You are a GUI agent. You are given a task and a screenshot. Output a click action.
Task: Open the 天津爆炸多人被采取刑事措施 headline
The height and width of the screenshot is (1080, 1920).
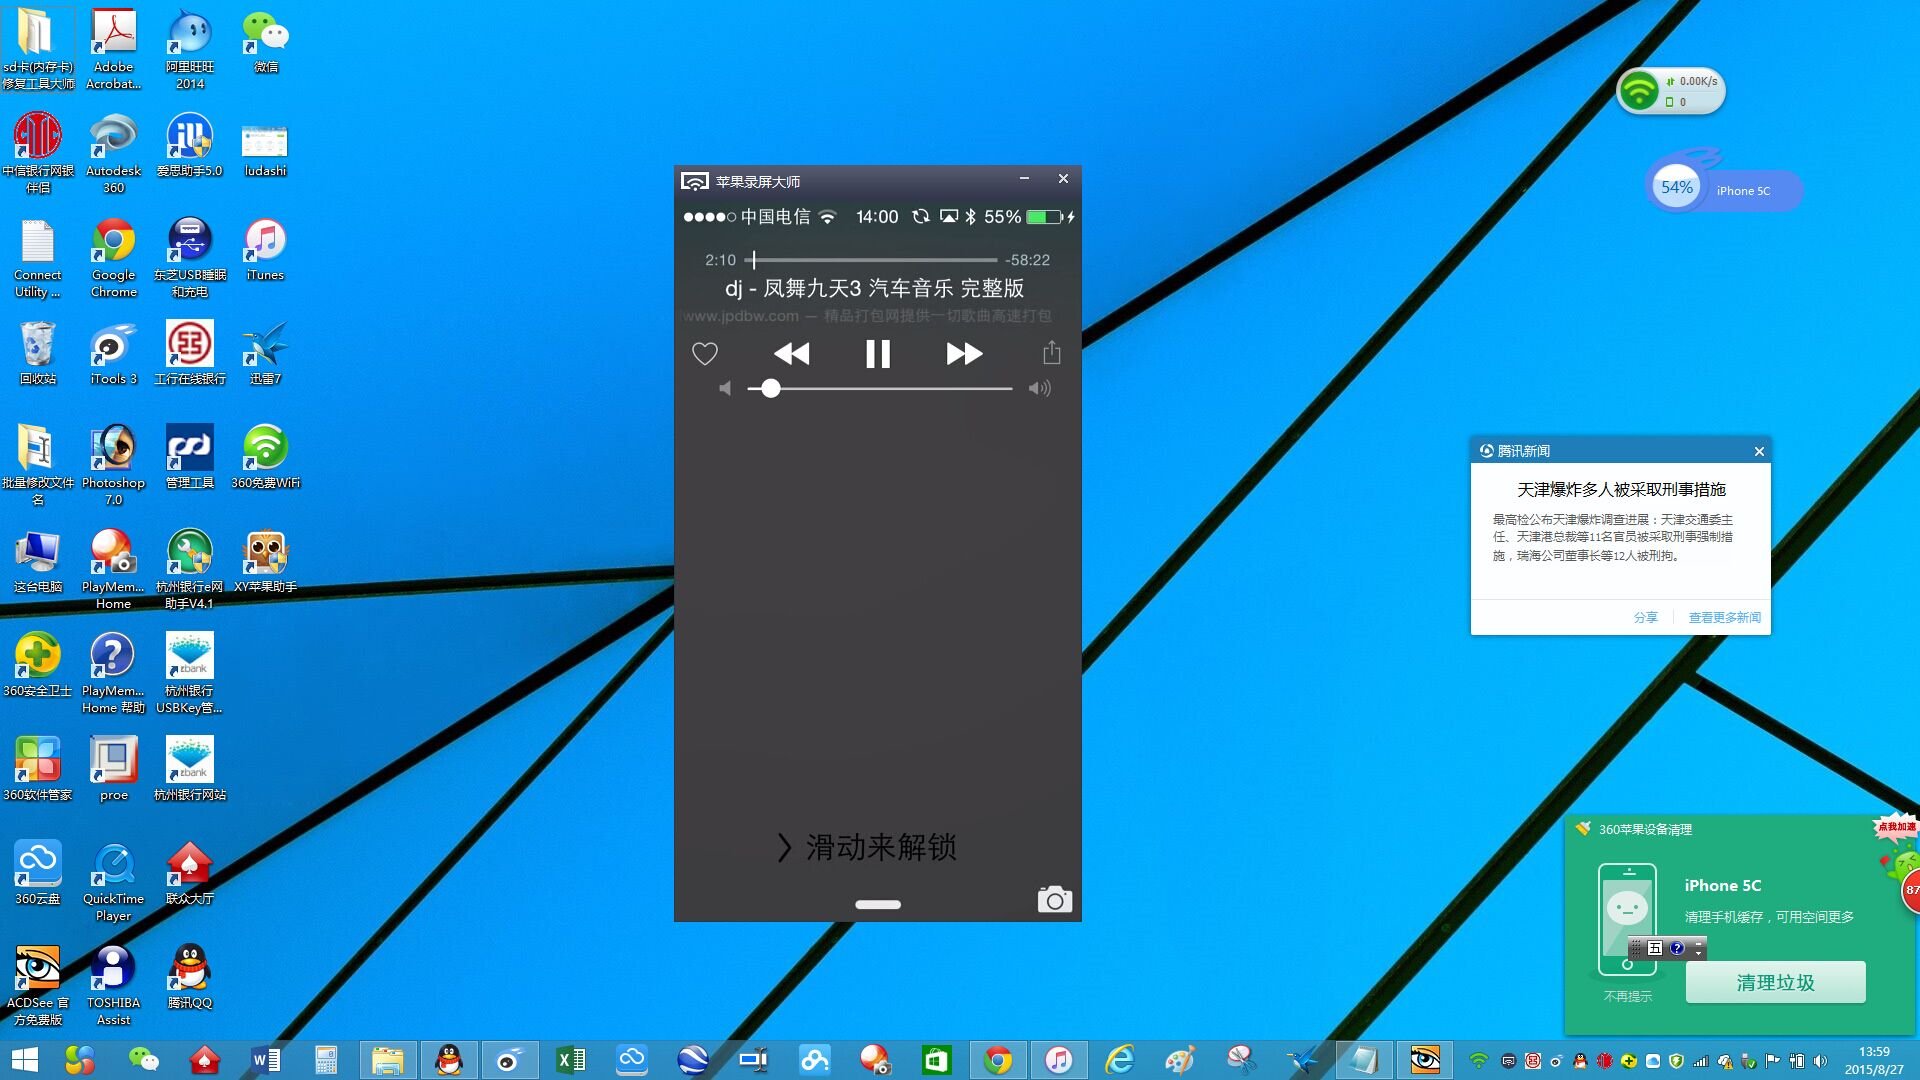(1621, 489)
